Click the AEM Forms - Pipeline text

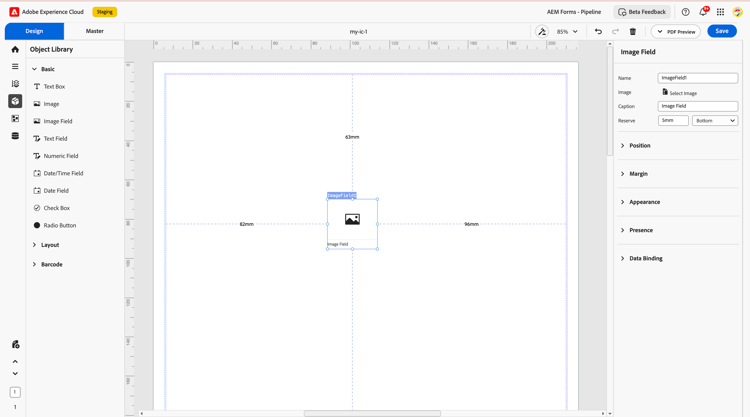pos(574,12)
